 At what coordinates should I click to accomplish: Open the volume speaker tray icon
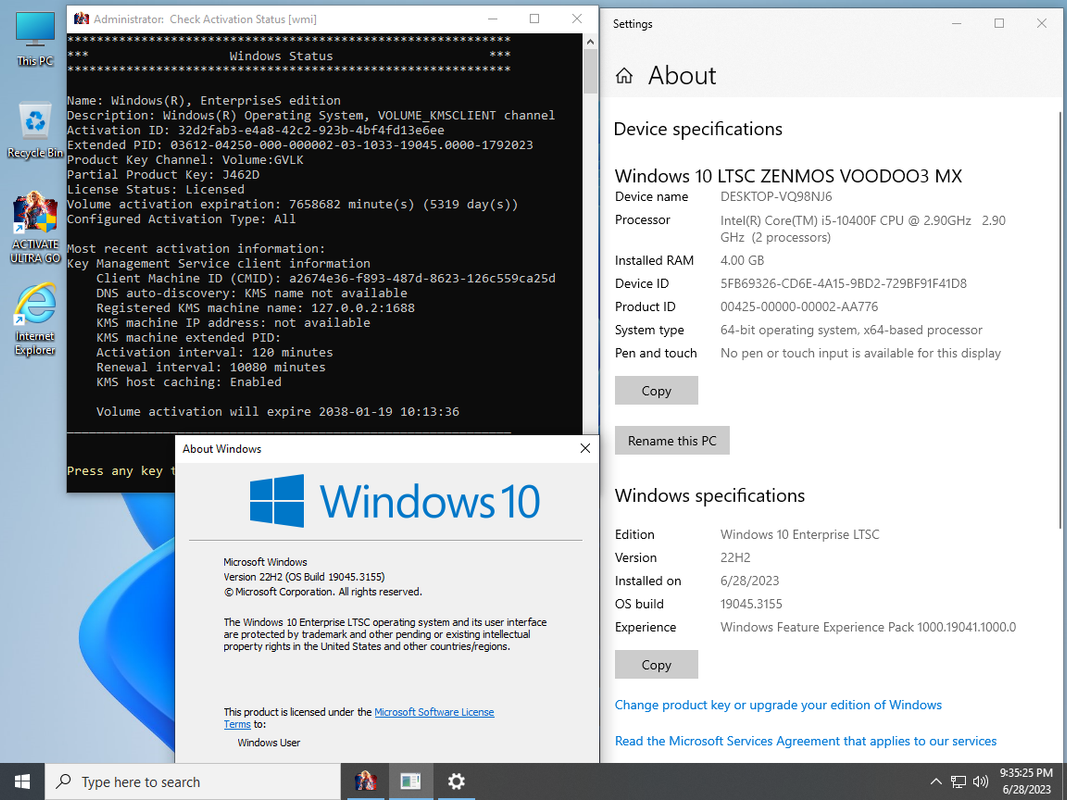tap(981, 782)
